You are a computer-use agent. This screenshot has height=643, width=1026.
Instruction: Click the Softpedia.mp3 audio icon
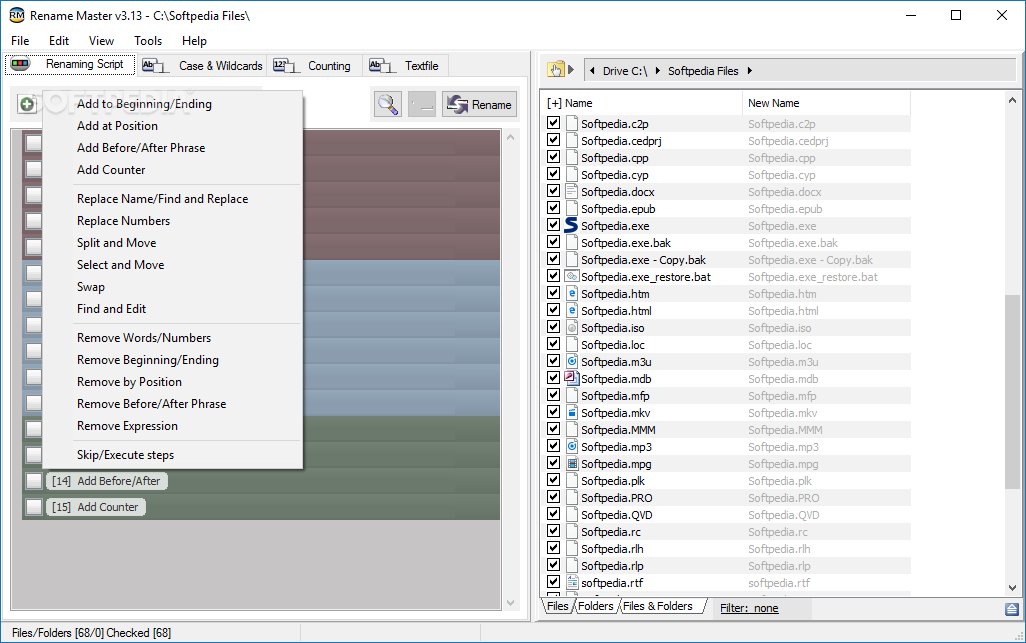pos(571,446)
